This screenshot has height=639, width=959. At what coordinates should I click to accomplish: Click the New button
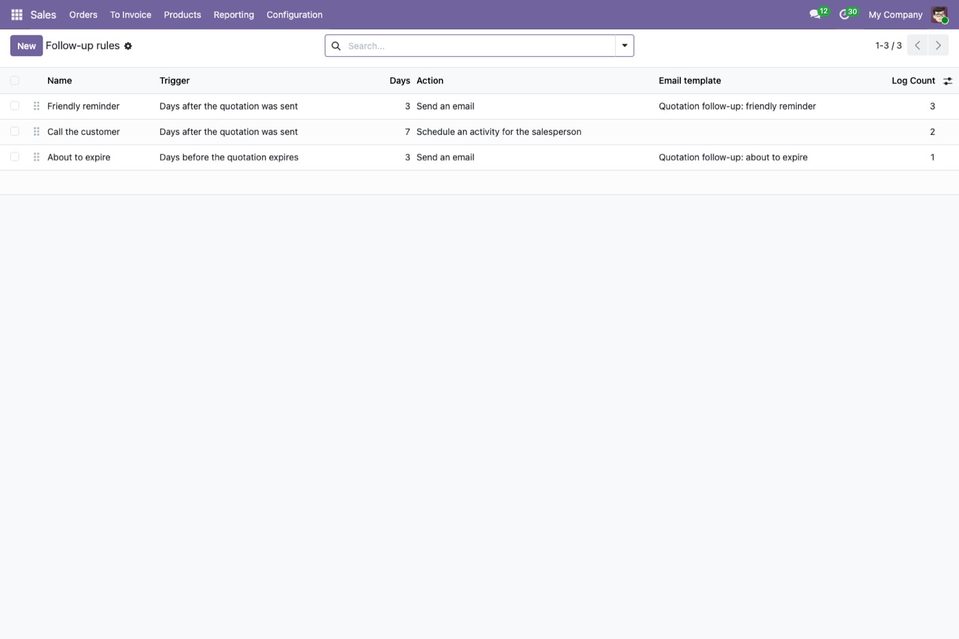pos(26,46)
